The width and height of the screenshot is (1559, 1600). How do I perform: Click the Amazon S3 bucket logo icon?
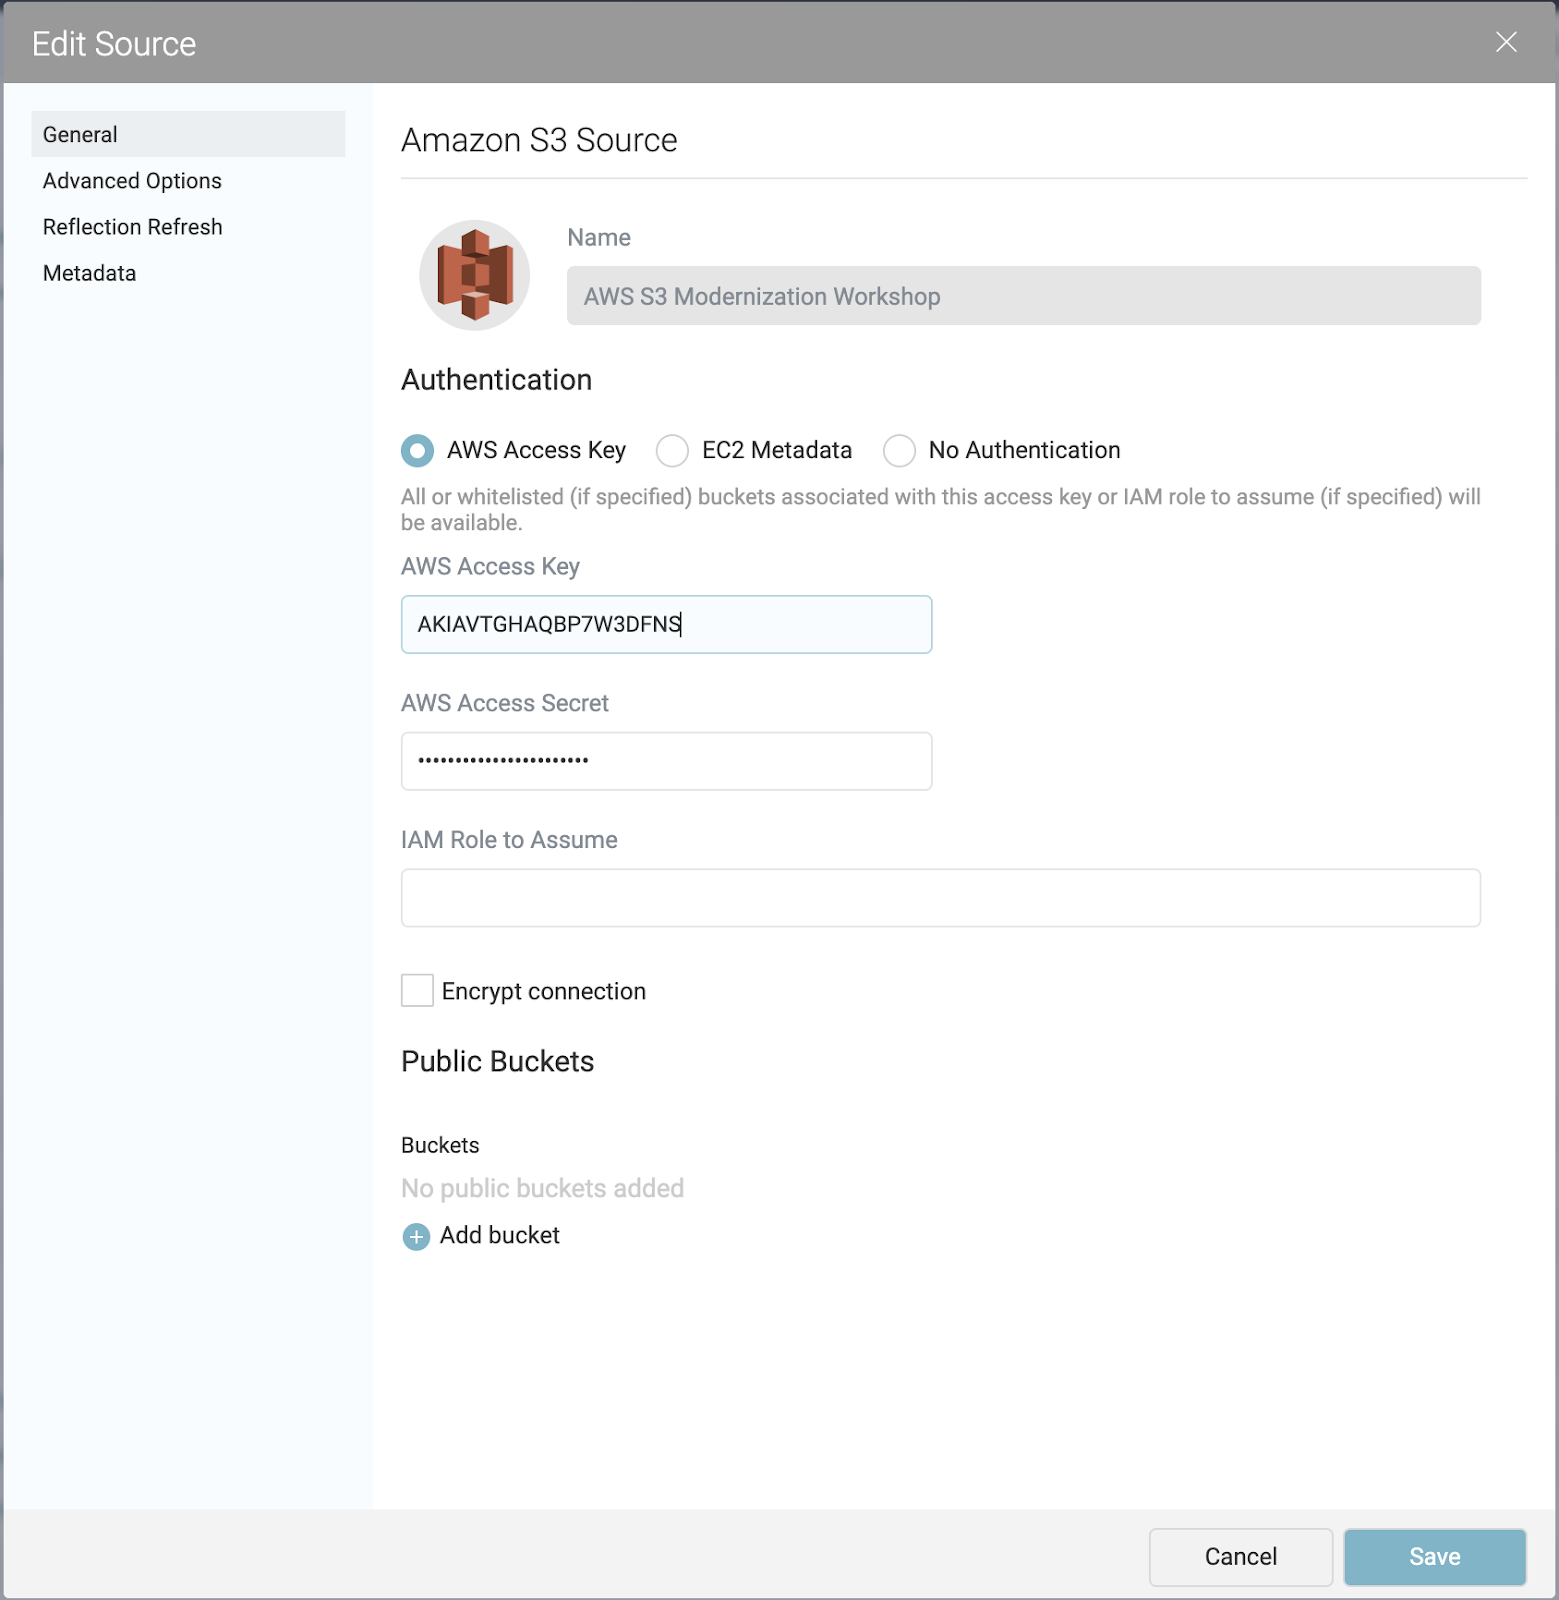[x=475, y=275]
